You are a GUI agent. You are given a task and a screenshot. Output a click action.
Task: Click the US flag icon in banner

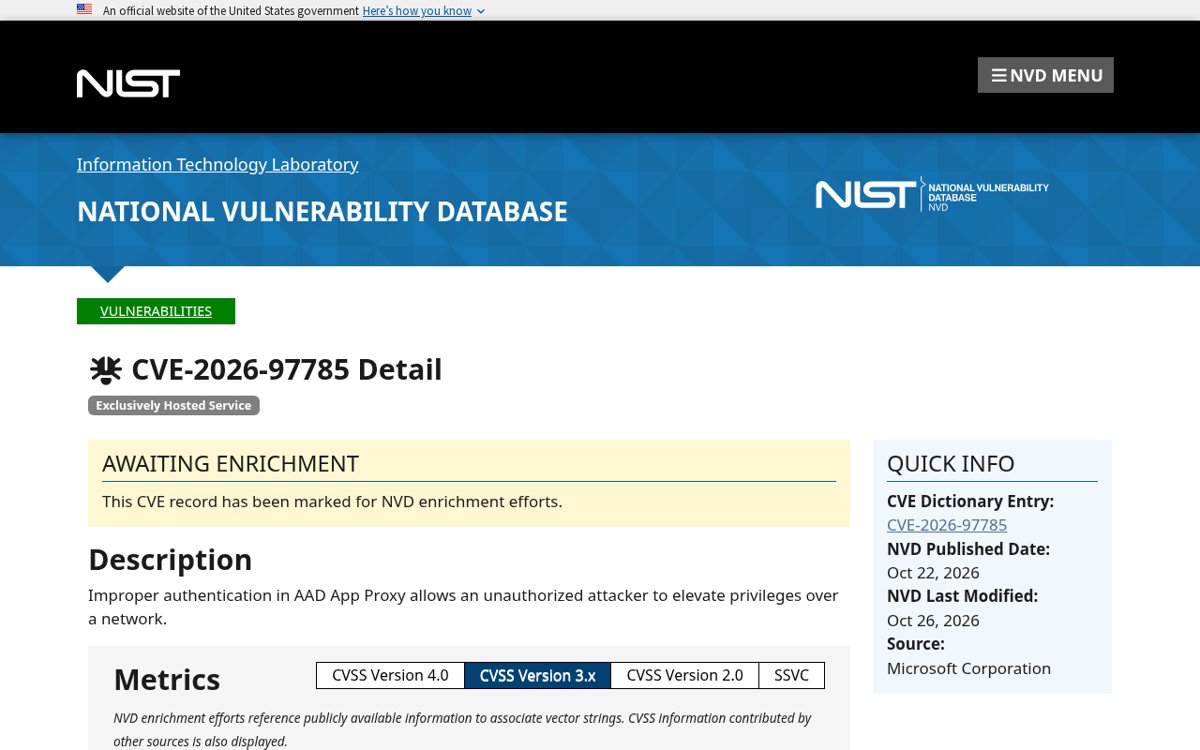click(x=84, y=10)
